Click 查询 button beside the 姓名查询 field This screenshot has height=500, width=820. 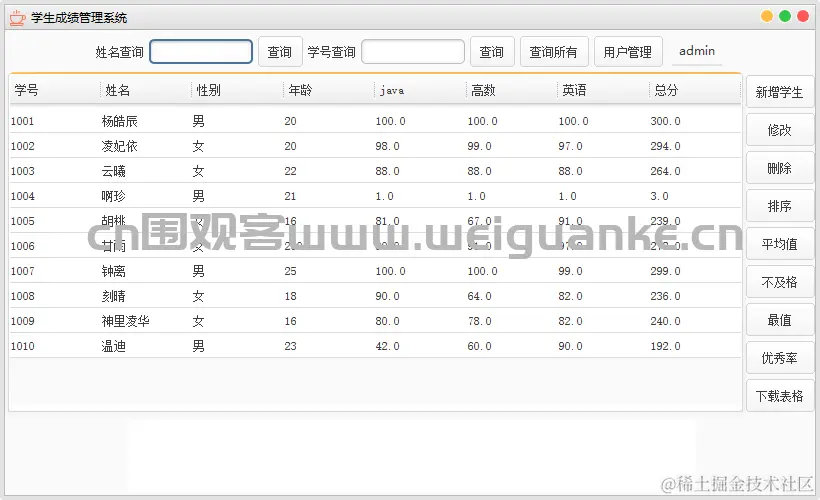tap(280, 52)
